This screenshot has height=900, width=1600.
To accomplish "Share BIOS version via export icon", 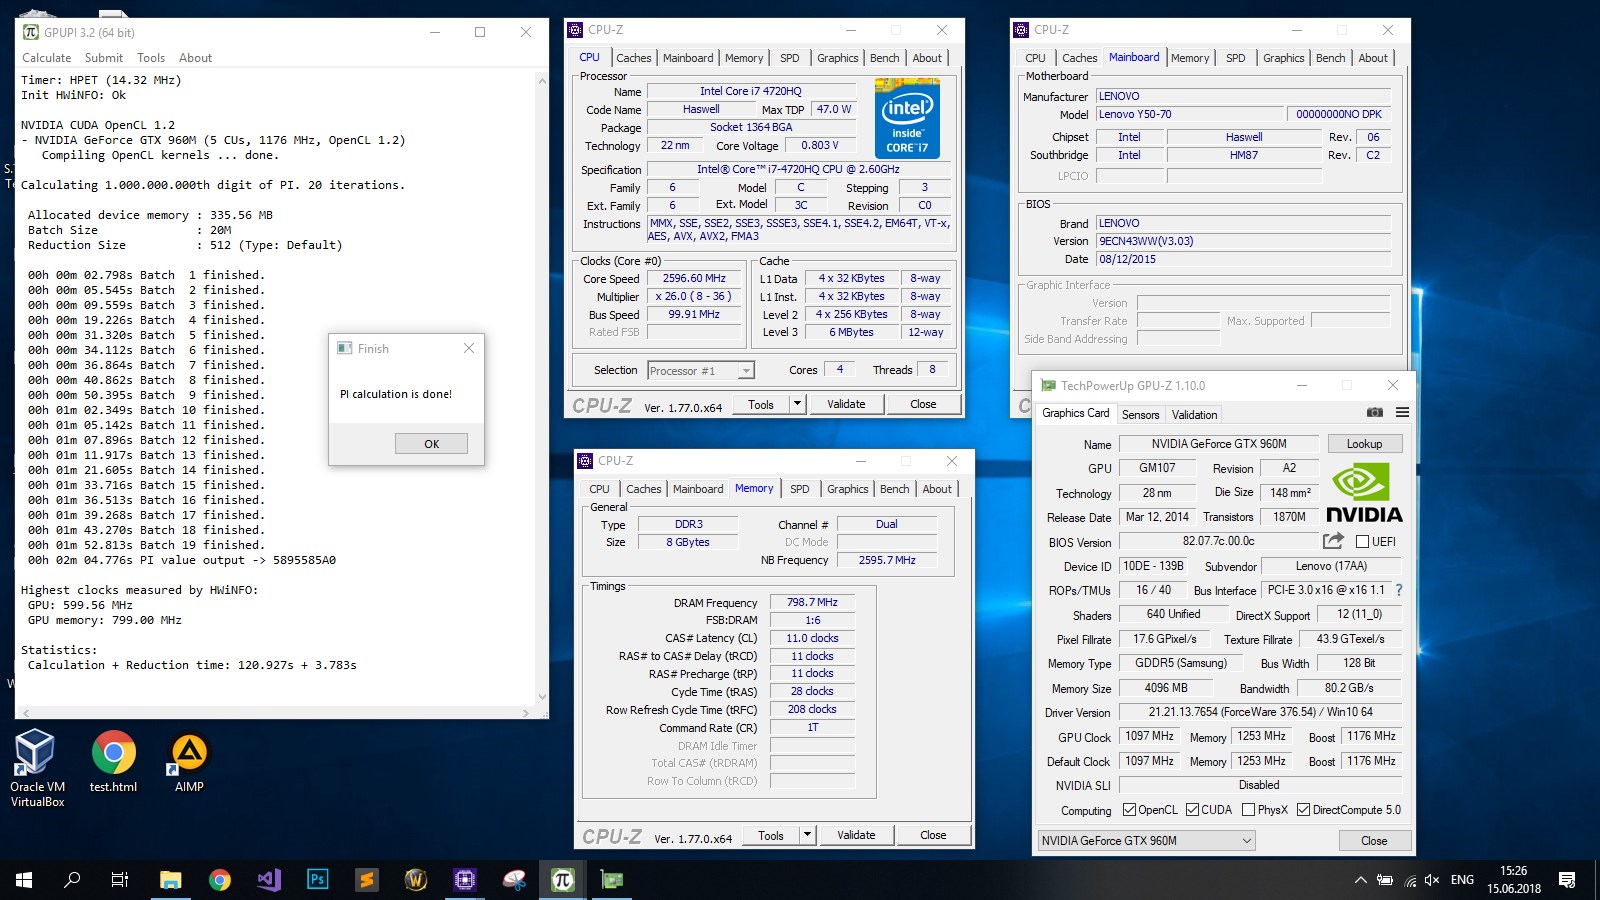I will coord(1333,541).
